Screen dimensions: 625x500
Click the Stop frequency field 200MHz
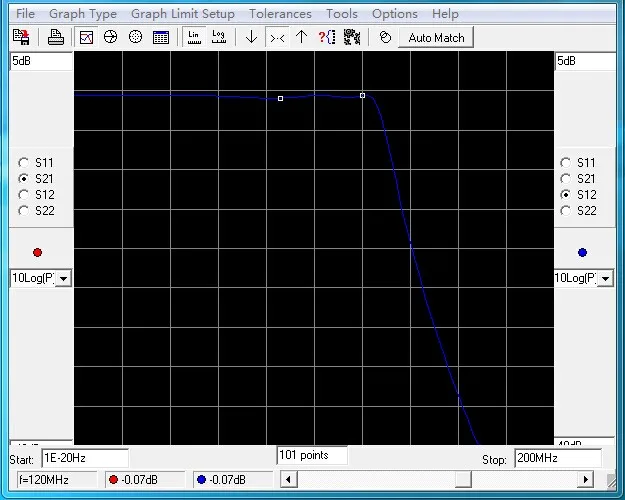pyautogui.click(x=558, y=458)
